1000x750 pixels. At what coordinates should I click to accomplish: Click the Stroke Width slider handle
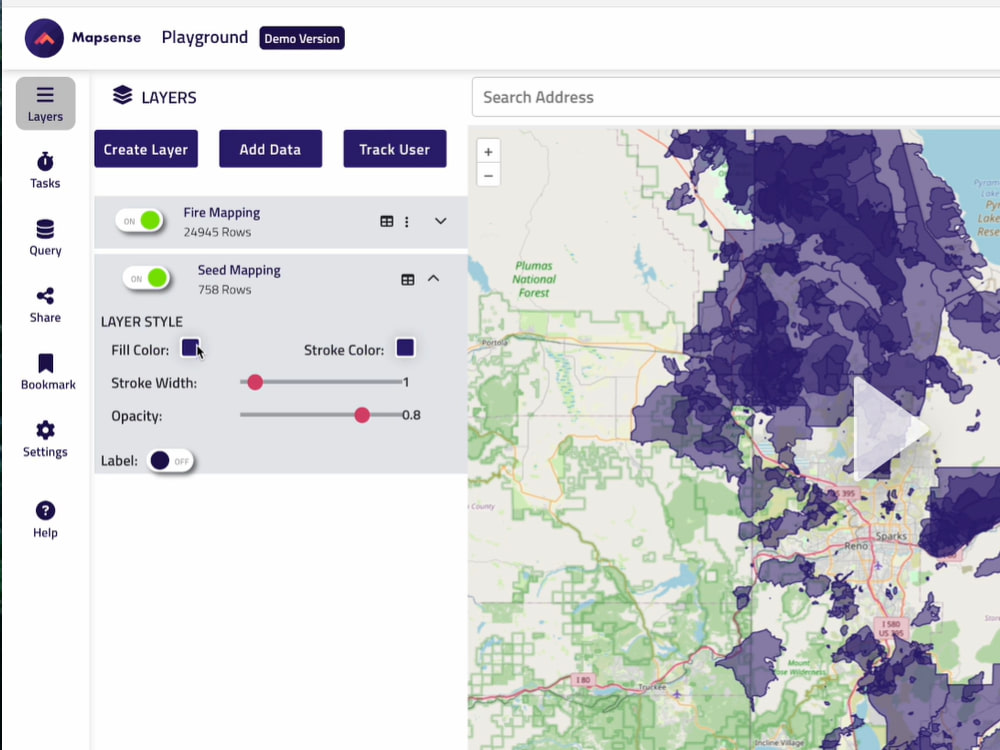[x=255, y=382]
